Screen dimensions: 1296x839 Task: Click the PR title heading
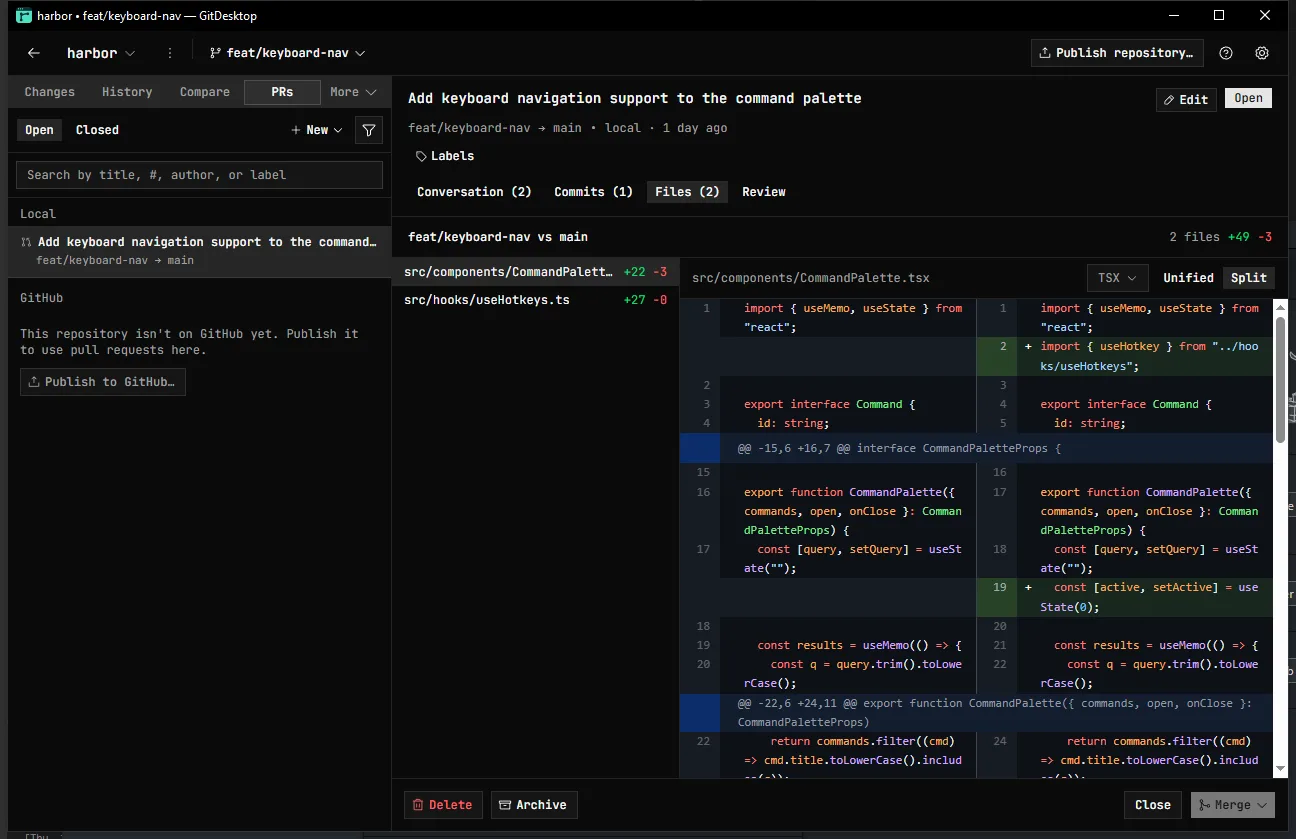pyautogui.click(x=635, y=98)
